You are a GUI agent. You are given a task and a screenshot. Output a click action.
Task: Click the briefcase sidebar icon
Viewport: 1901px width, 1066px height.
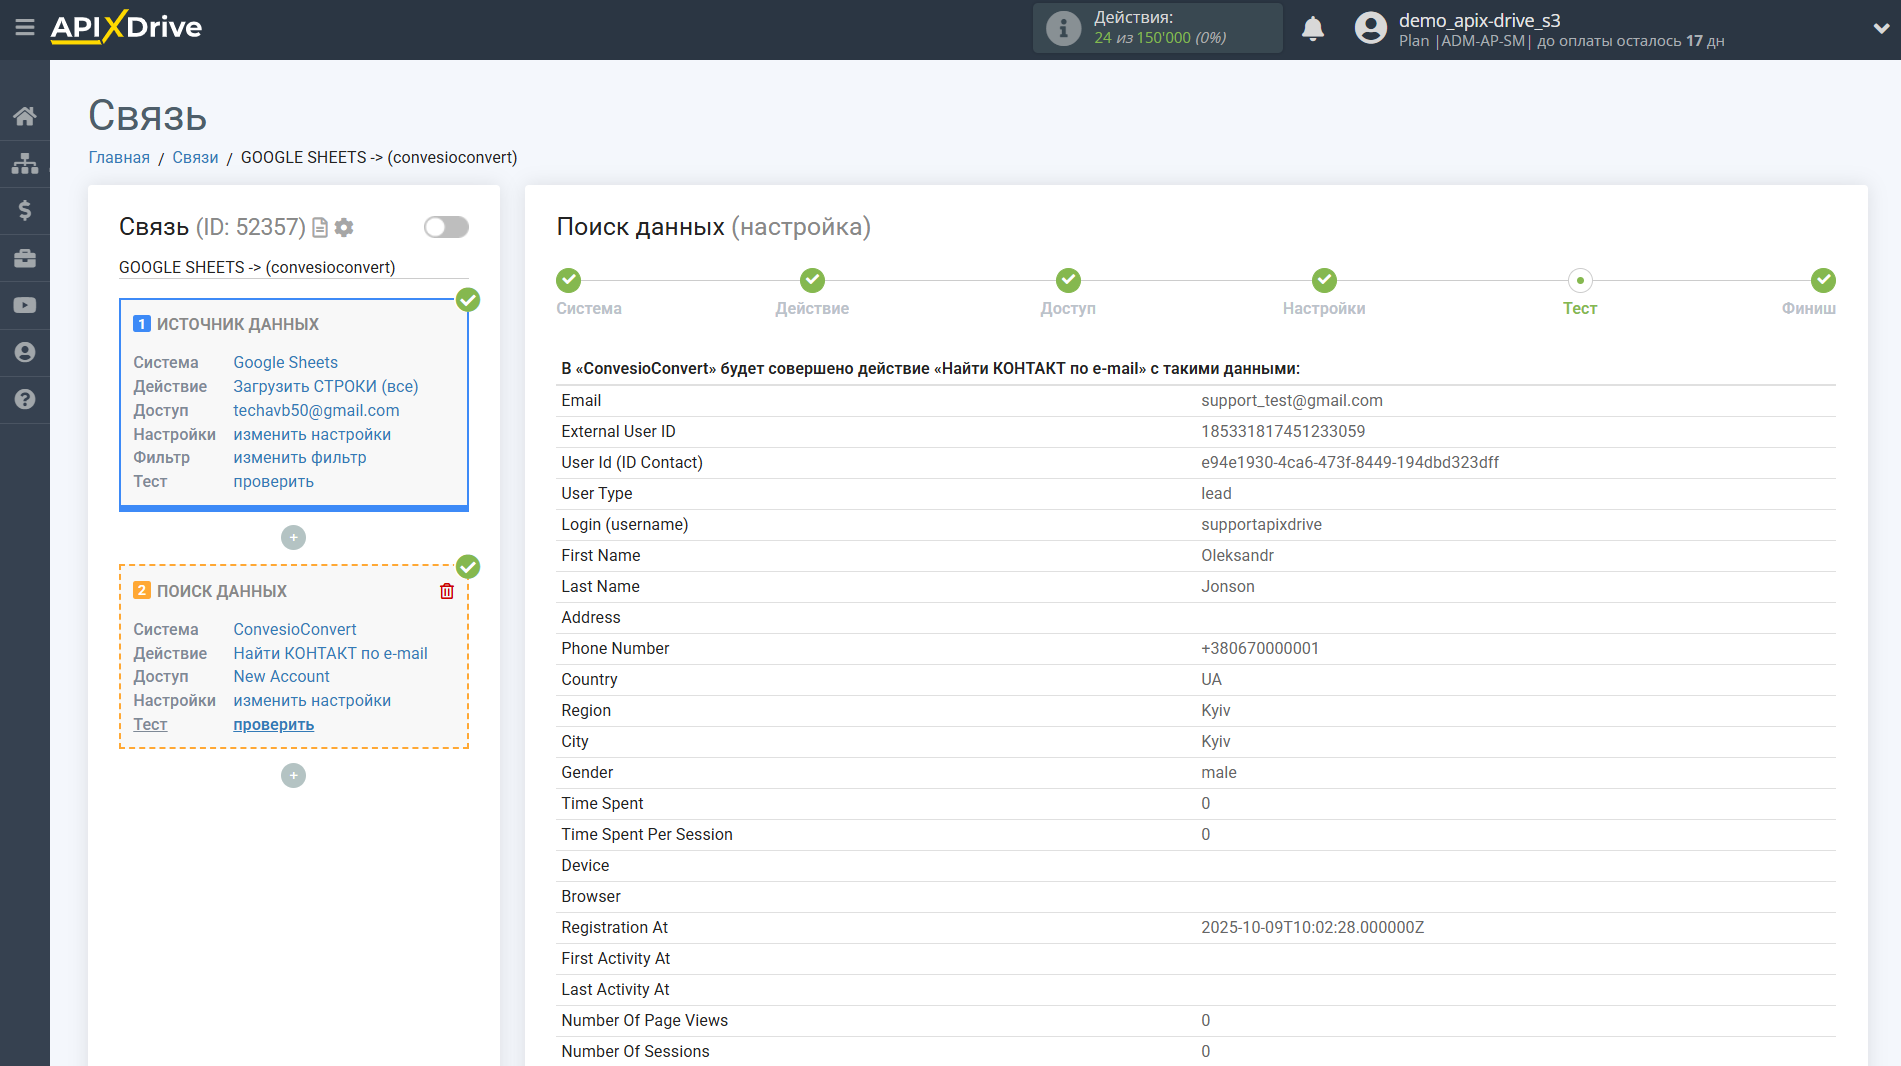25,258
